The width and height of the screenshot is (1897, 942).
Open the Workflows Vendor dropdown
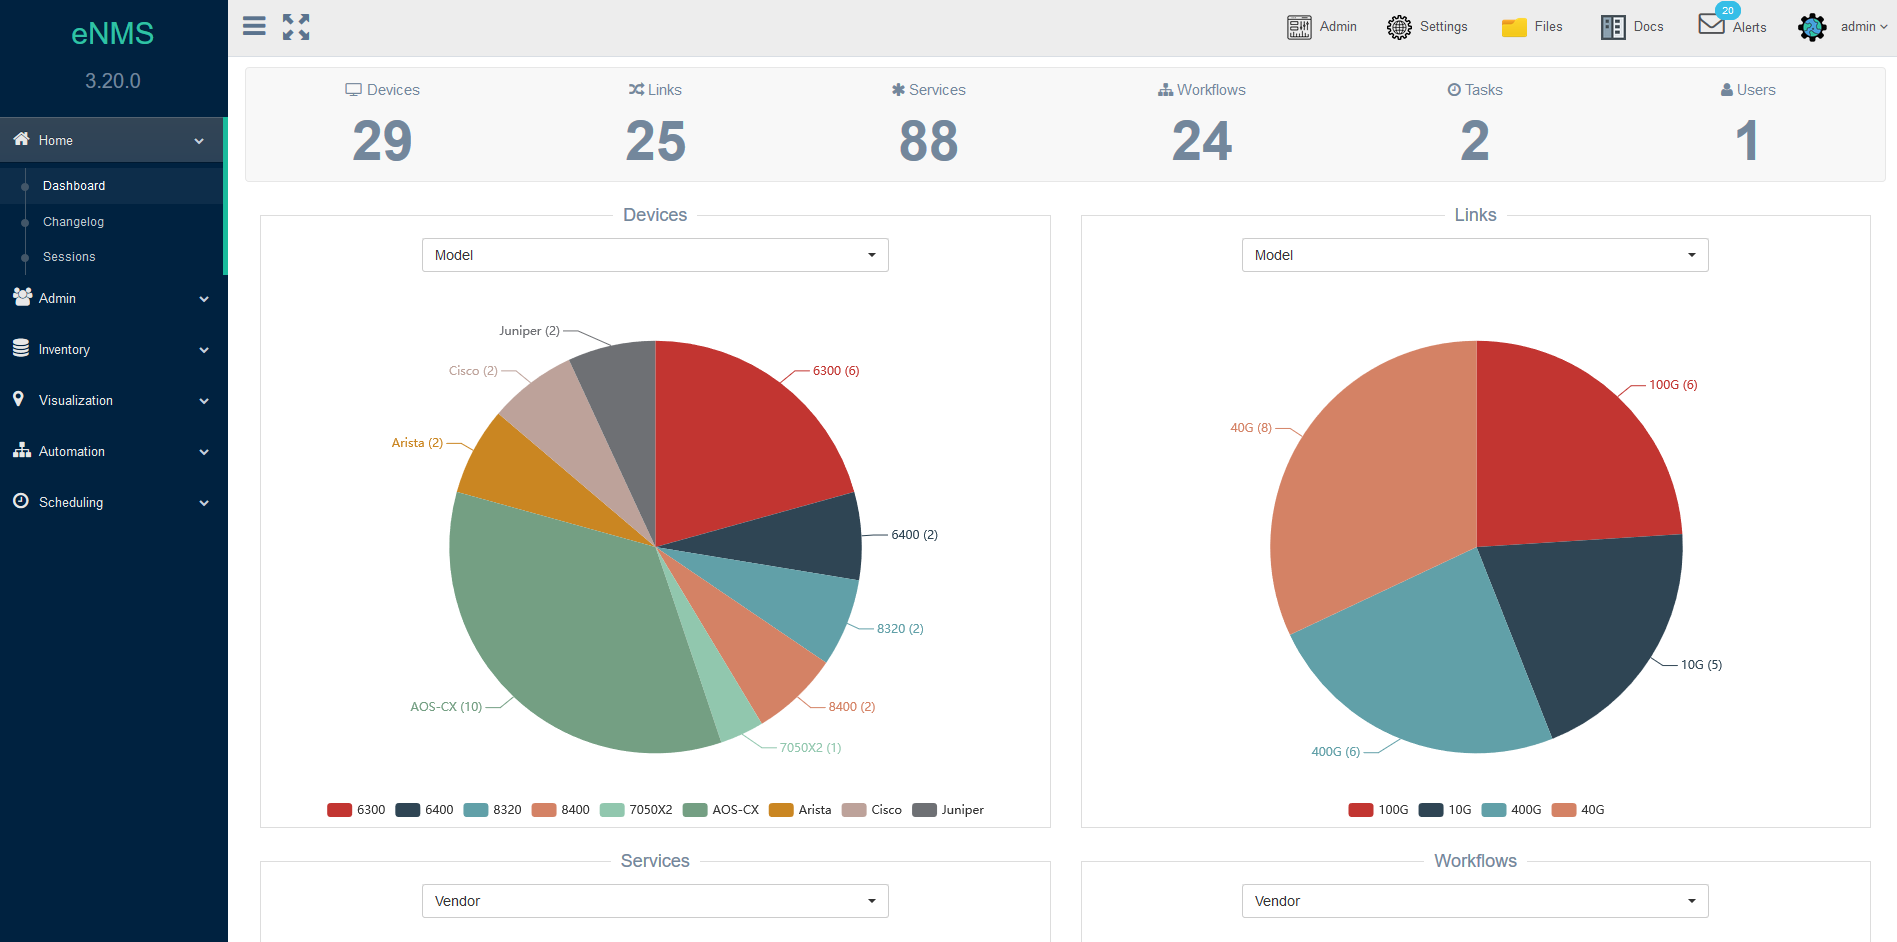pos(1475,901)
